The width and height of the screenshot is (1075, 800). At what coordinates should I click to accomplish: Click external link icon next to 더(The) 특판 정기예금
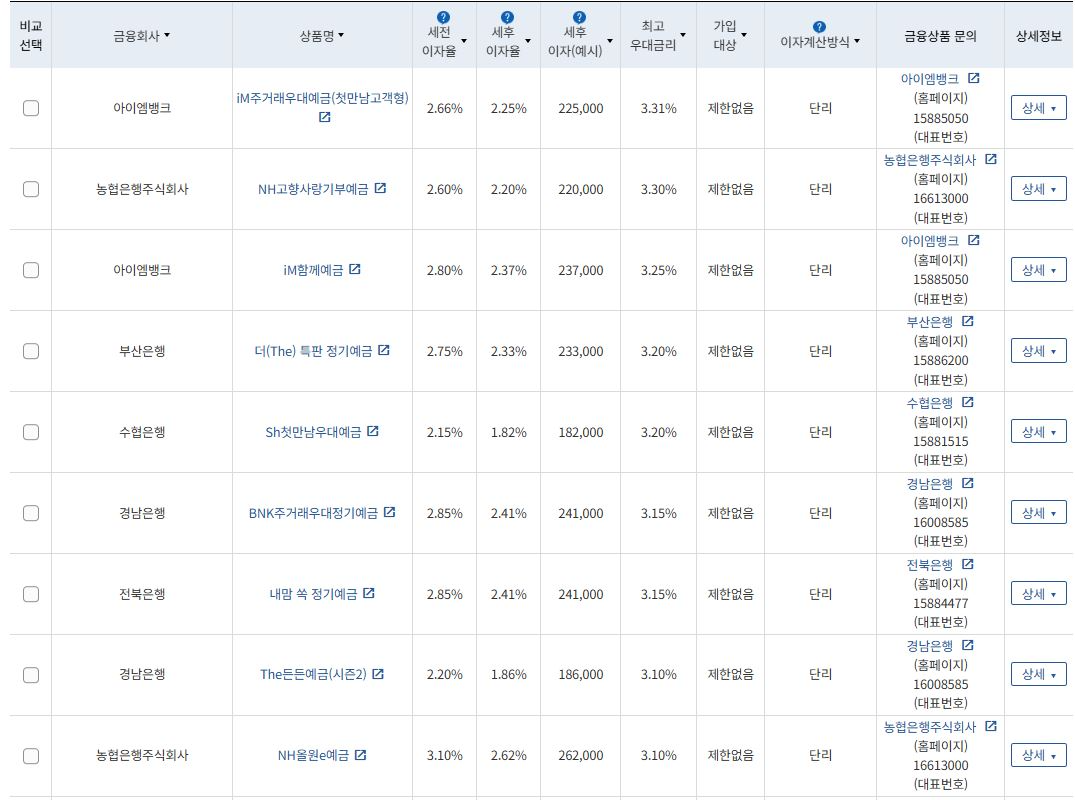tap(385, 351)
